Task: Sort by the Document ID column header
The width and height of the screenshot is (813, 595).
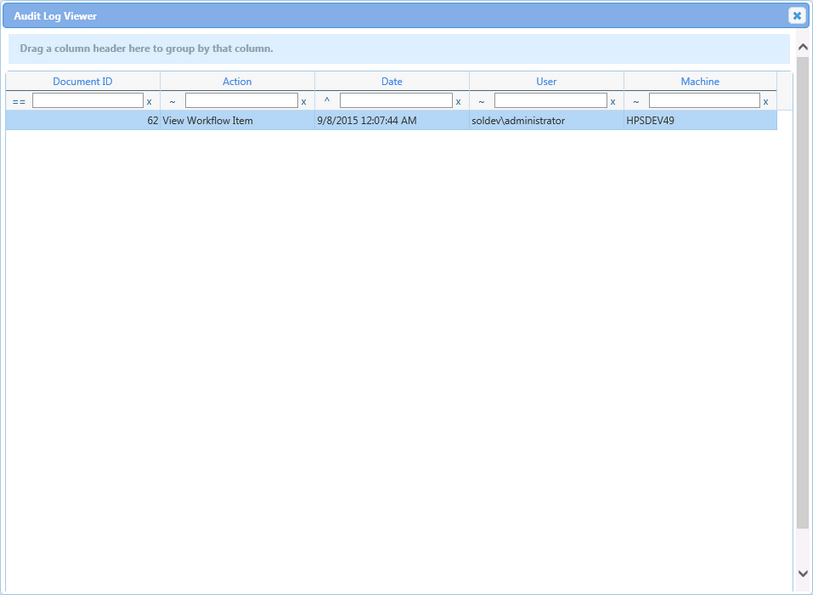Action: [x=82, y=81]
